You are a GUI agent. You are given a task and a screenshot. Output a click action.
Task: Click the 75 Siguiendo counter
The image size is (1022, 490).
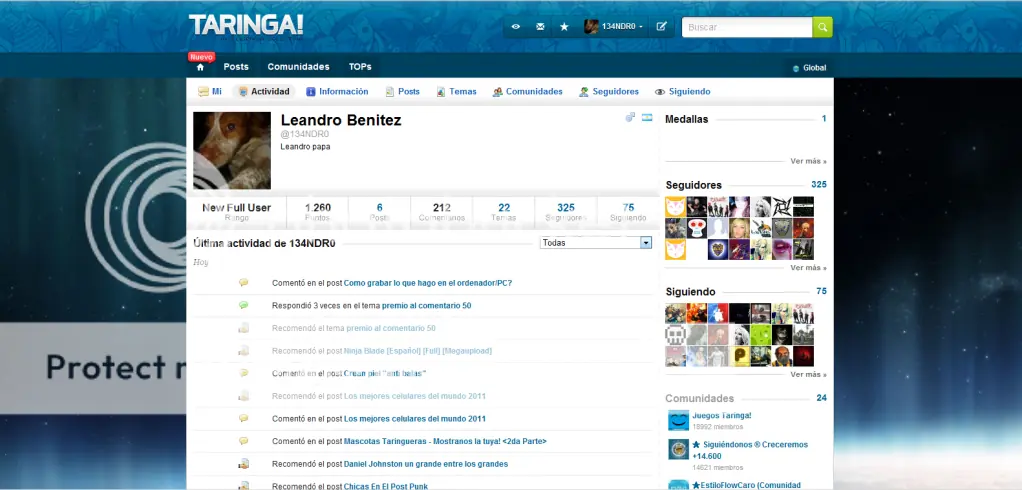pos(628,212)
